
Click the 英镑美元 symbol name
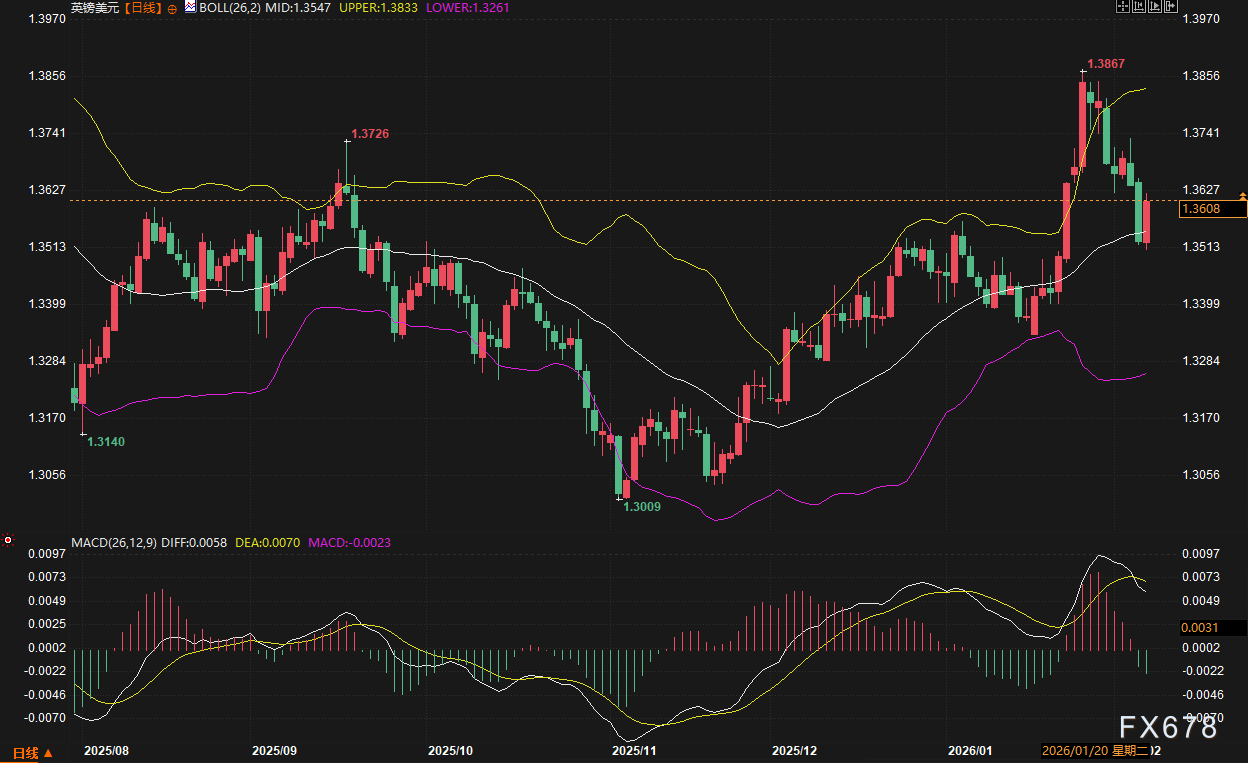click(93, 8)
